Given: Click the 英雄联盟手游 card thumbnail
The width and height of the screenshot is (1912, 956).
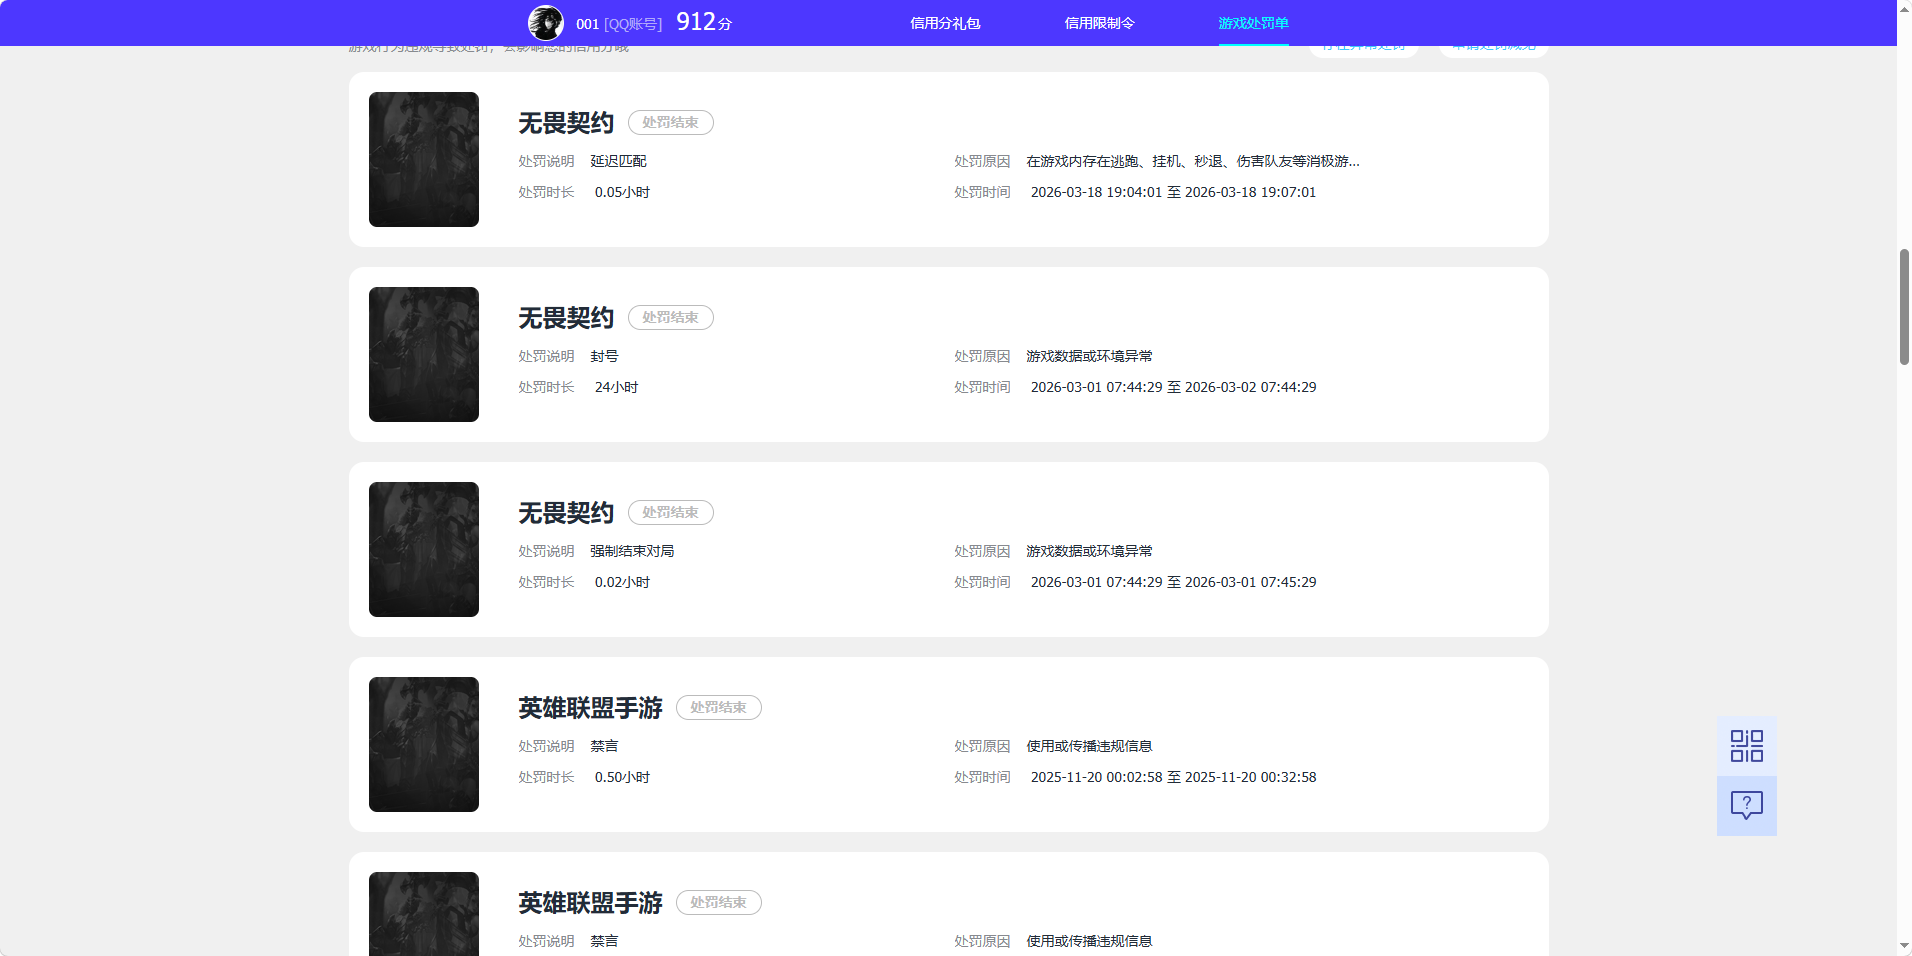Looking at the screenshot, I should pyautogui.click(x=423, y=744).
